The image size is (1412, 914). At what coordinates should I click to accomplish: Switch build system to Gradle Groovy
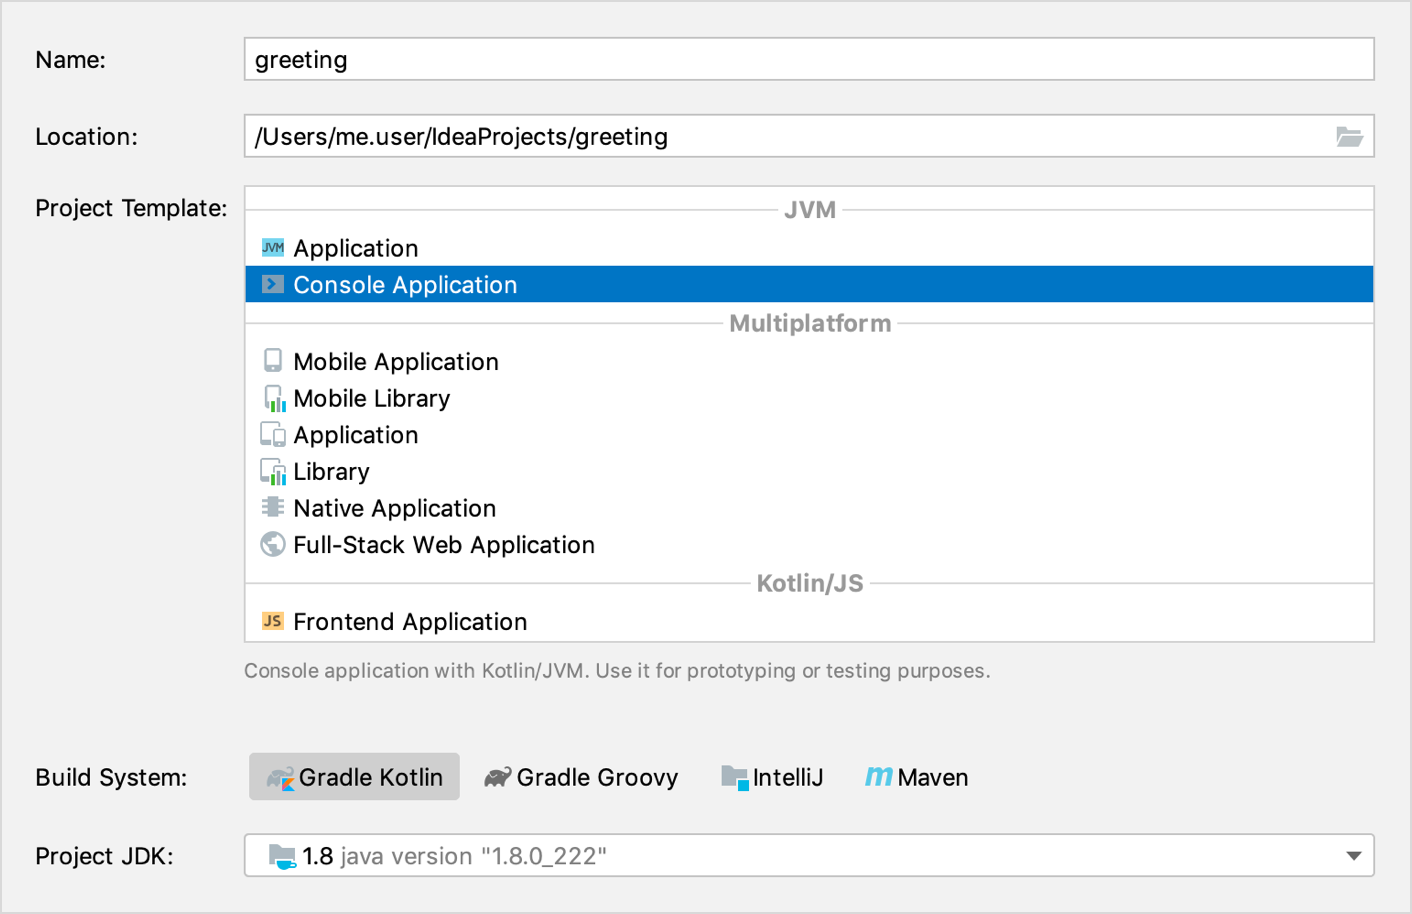(580, 777)
